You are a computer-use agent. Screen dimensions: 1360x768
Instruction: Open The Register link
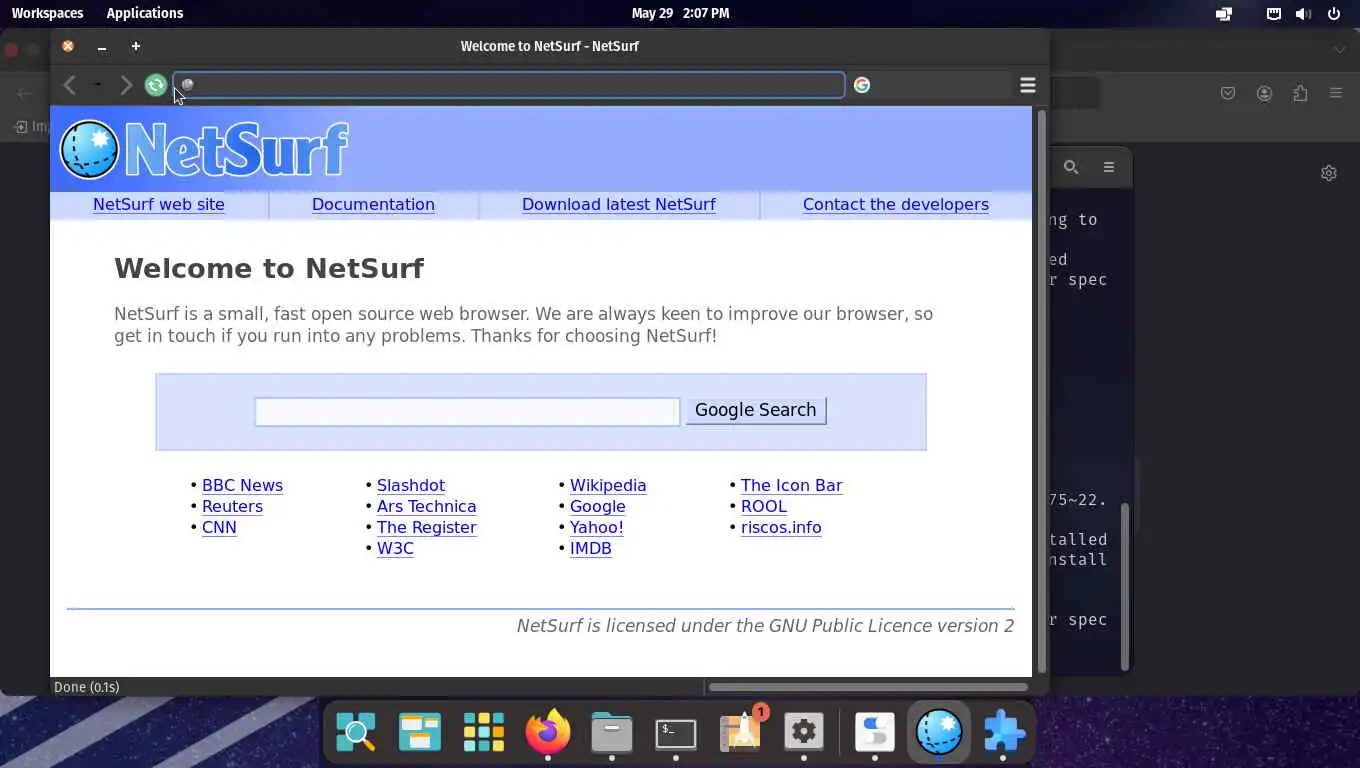426,527
